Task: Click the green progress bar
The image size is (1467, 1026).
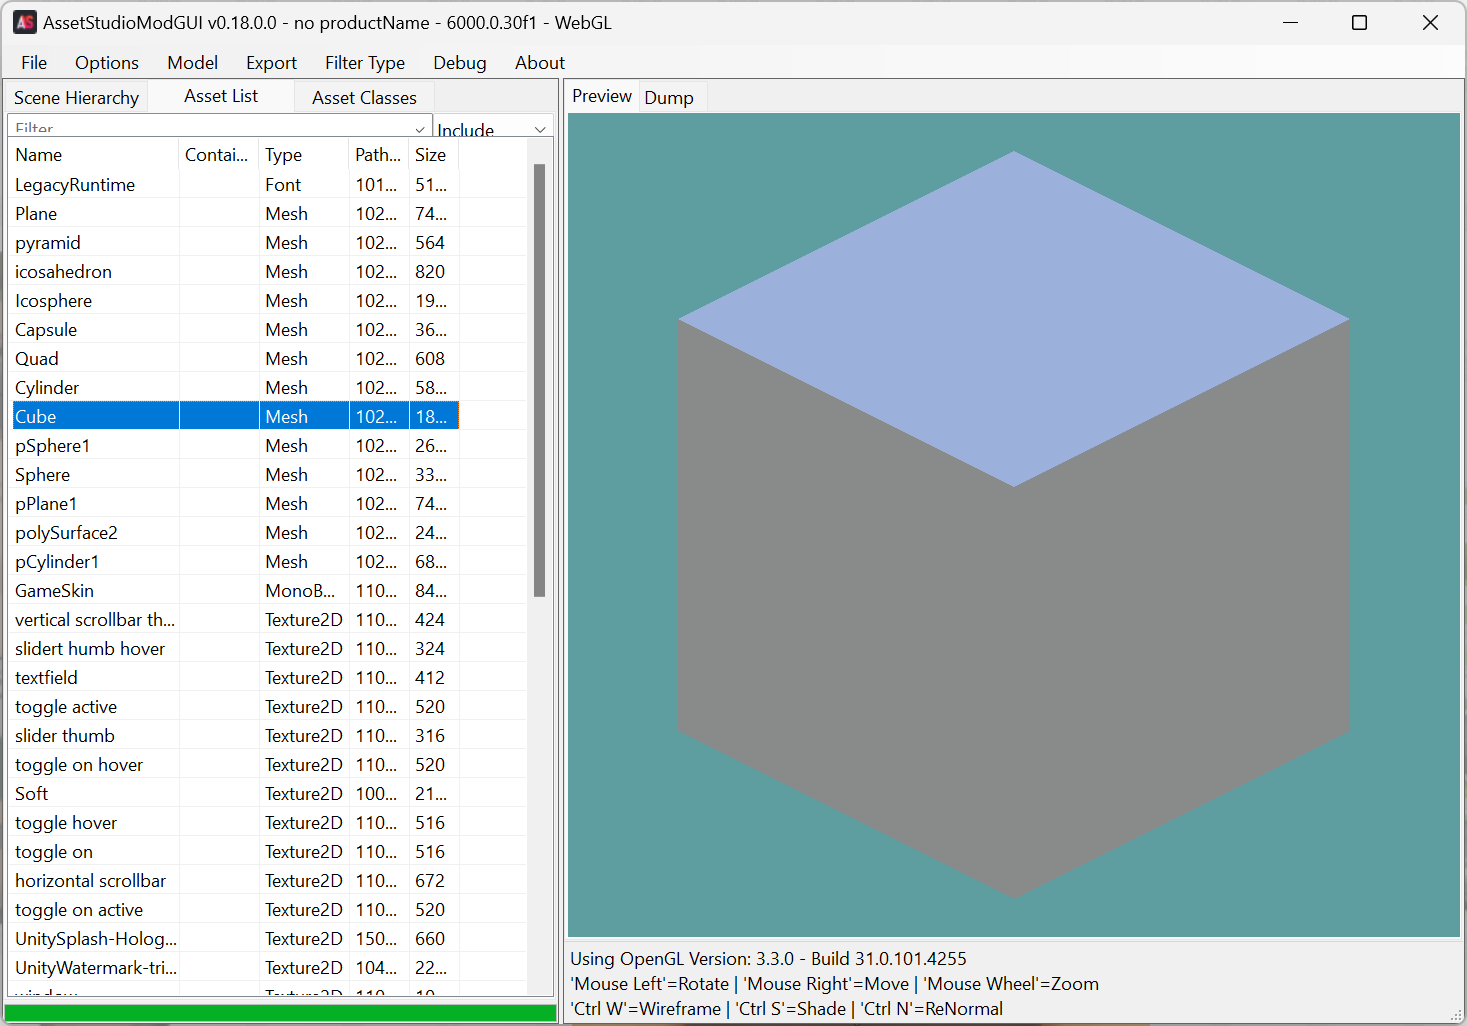Action: 280,1013
